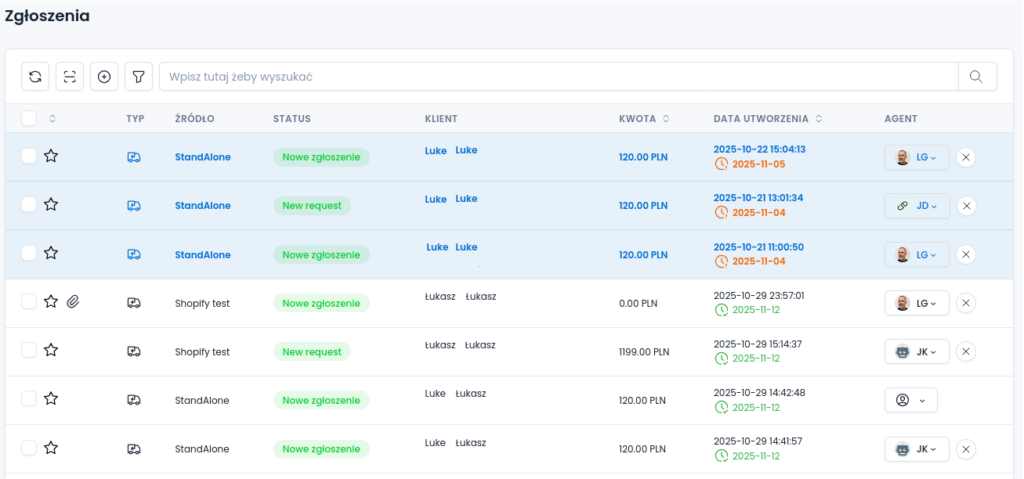Click the New request status badge on JD row

[311, 206]
